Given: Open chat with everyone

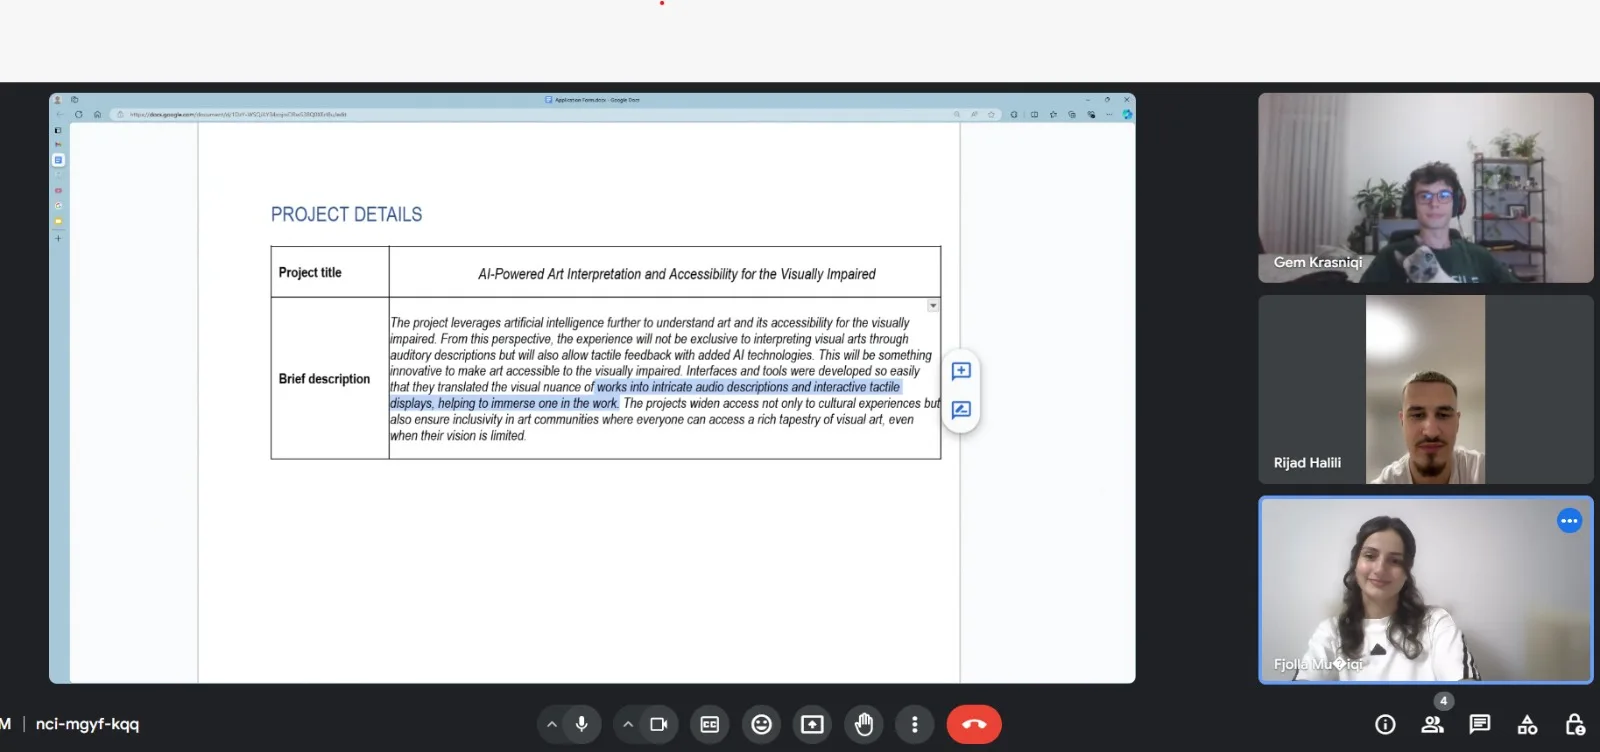Looking at the screenshot, I should [1480, 724].
